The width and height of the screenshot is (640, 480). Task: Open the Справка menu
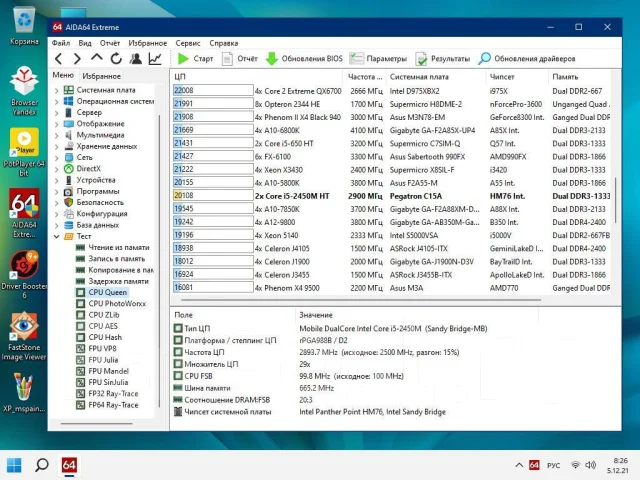click(x=224, y=43)
